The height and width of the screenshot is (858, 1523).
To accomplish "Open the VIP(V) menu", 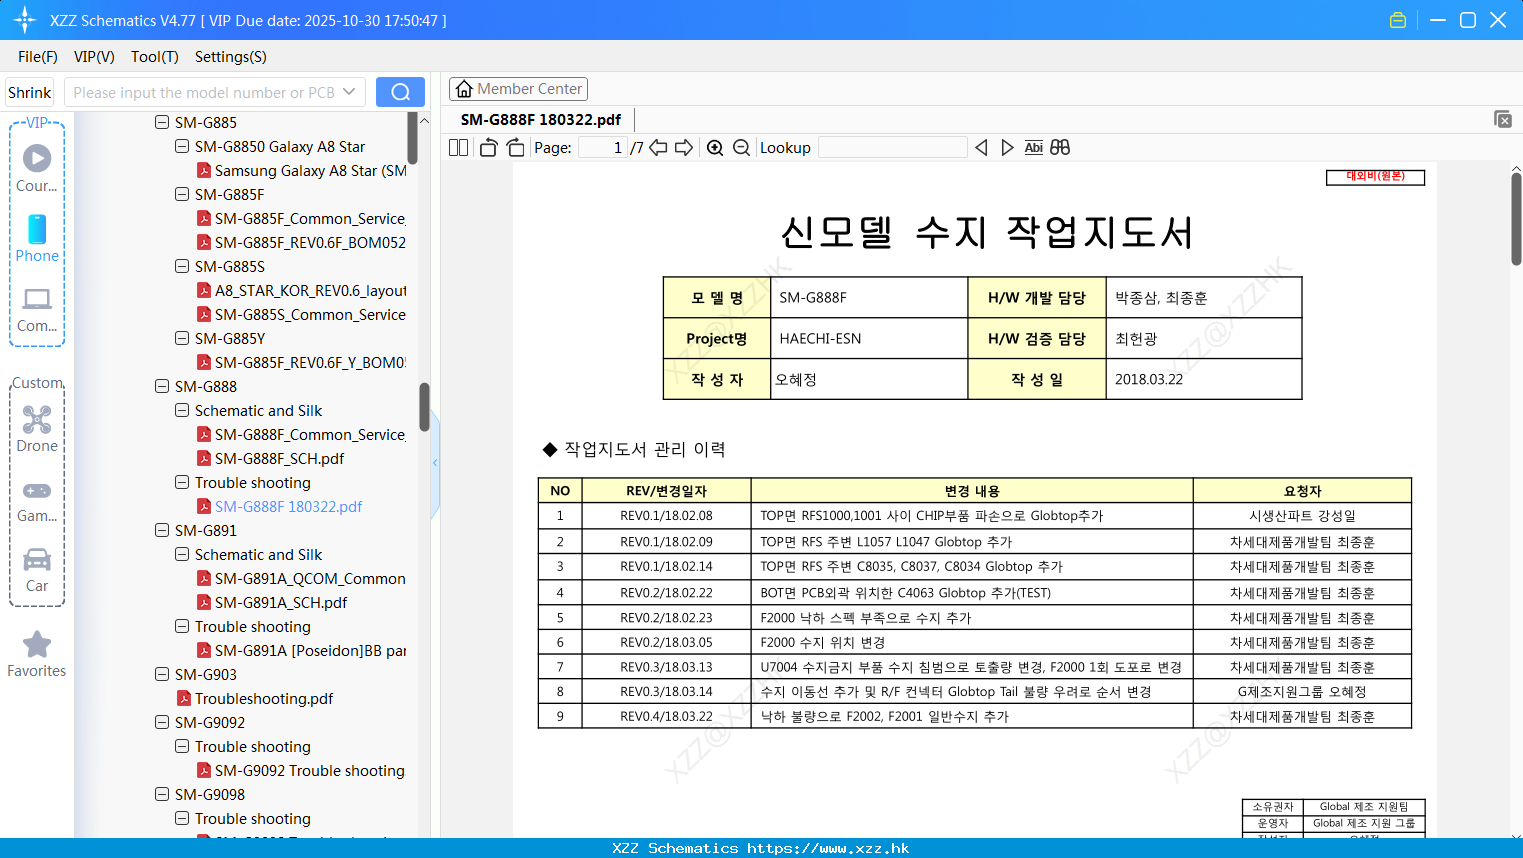I will click(94, 57).
